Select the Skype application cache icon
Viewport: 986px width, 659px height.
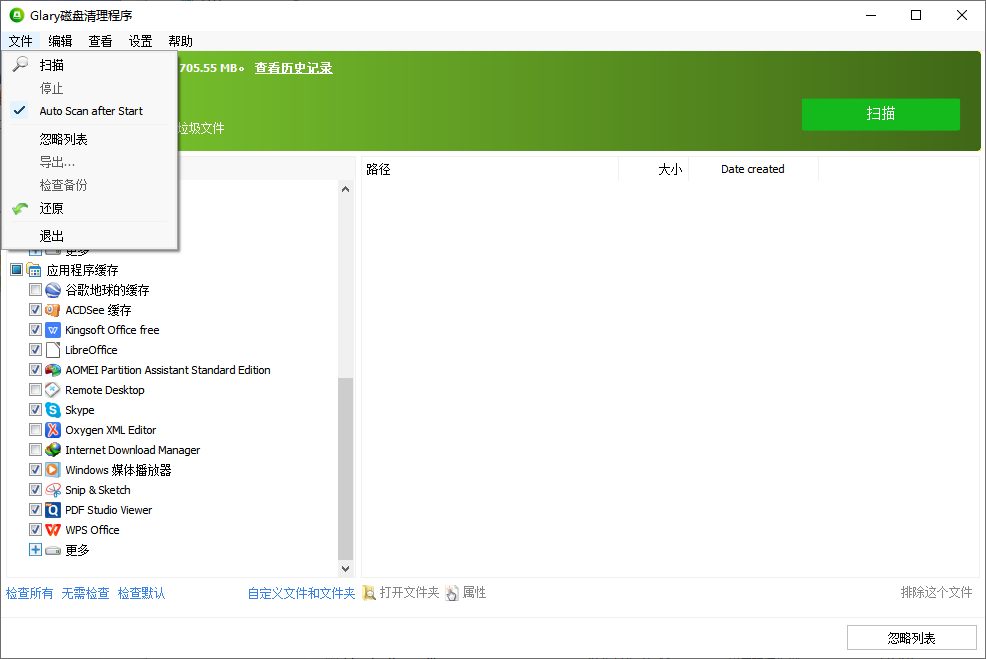click(52, 409)
